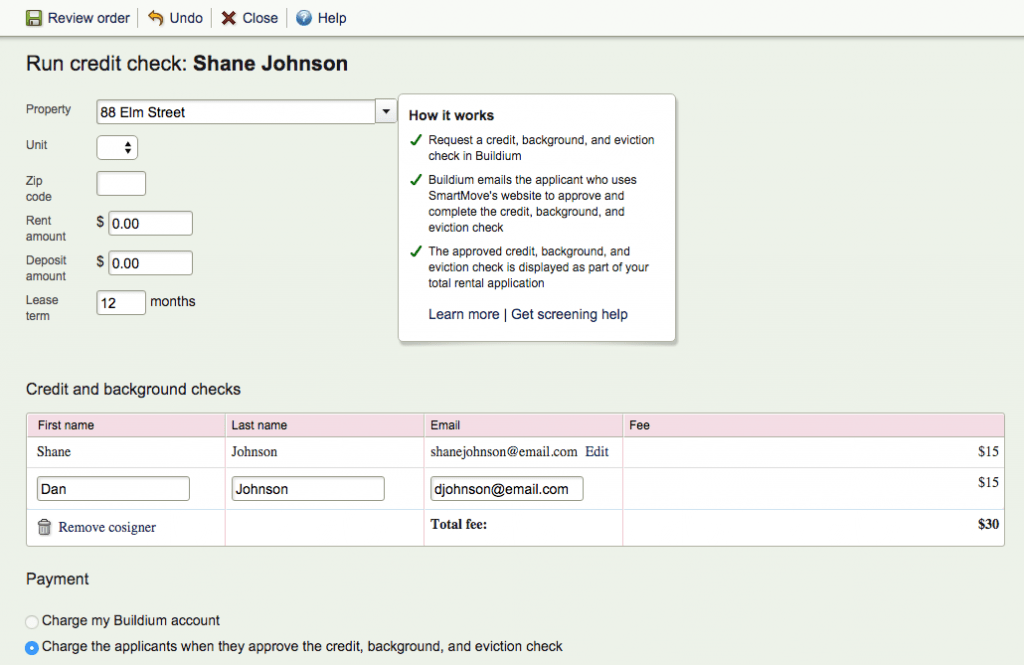
Task: Click the Review order disk icon
Action: coord(33,17)
